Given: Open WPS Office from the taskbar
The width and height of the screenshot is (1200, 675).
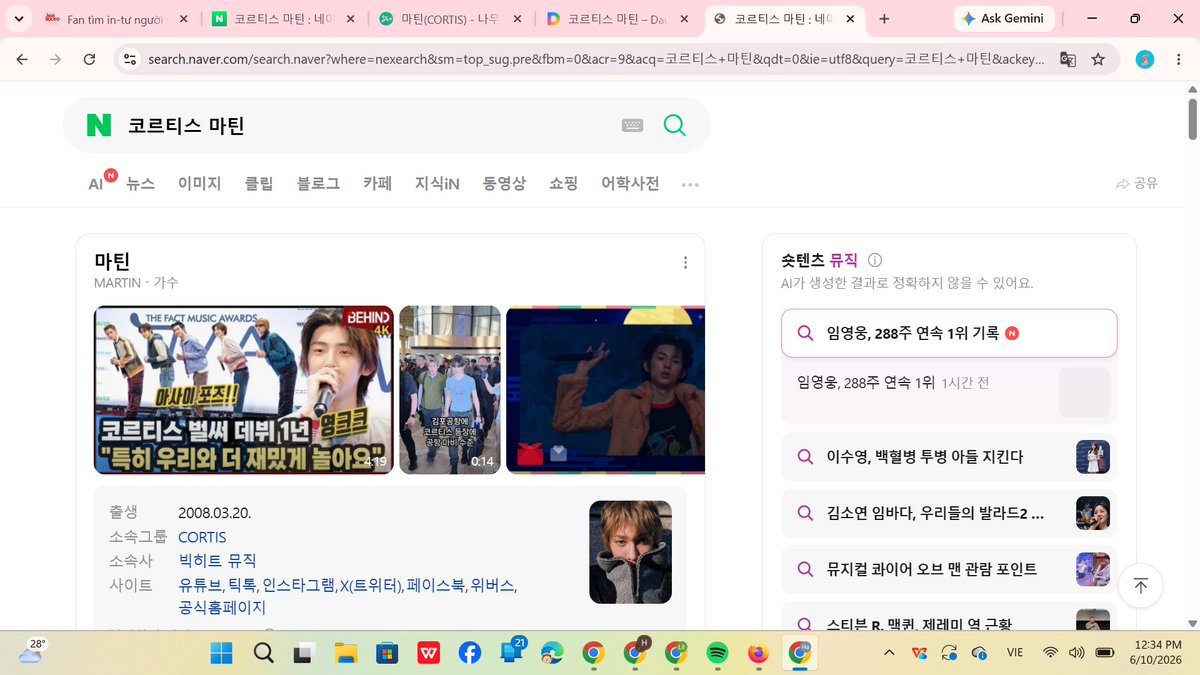Looking at the screenshot, I should pos(428,653).
